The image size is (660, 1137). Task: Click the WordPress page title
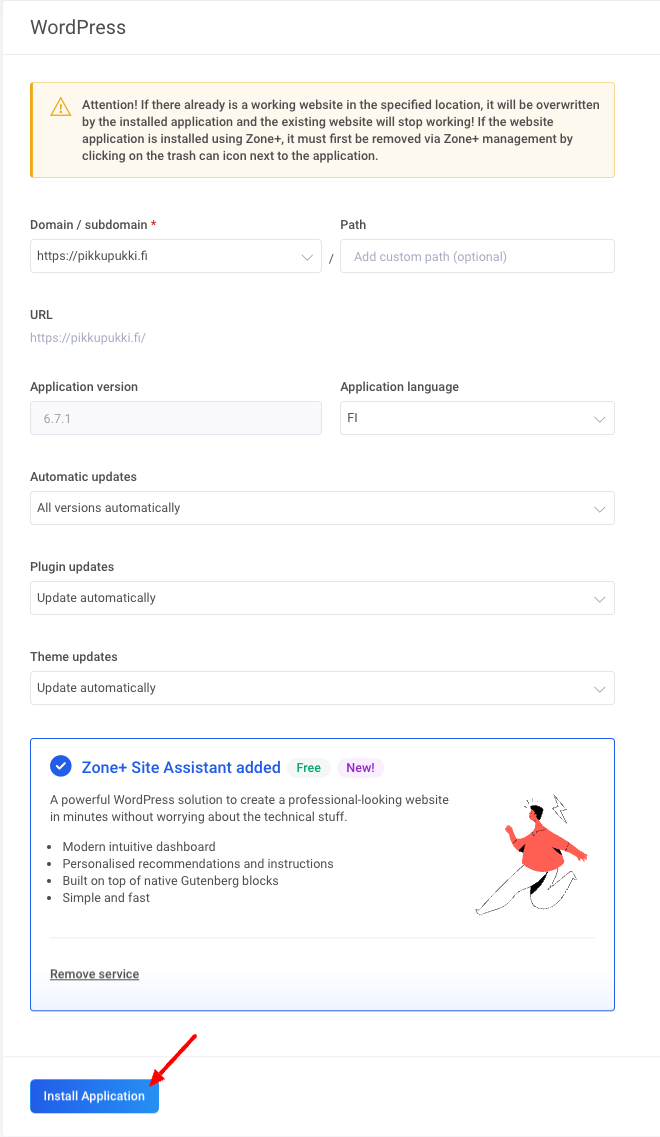point(78,27)
